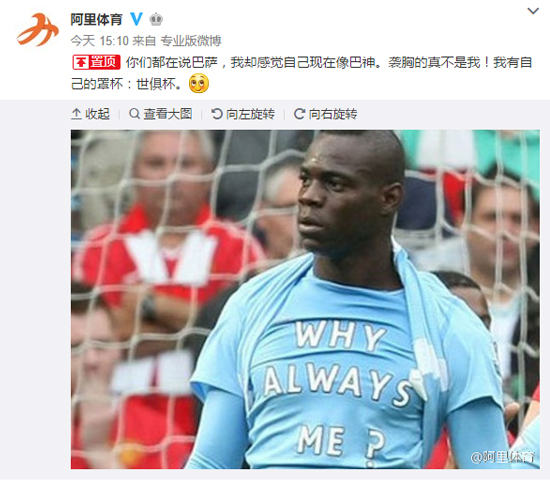550x480 pixels.
Task: Click the 专业版微博 source link
Action: coord(191,41)
